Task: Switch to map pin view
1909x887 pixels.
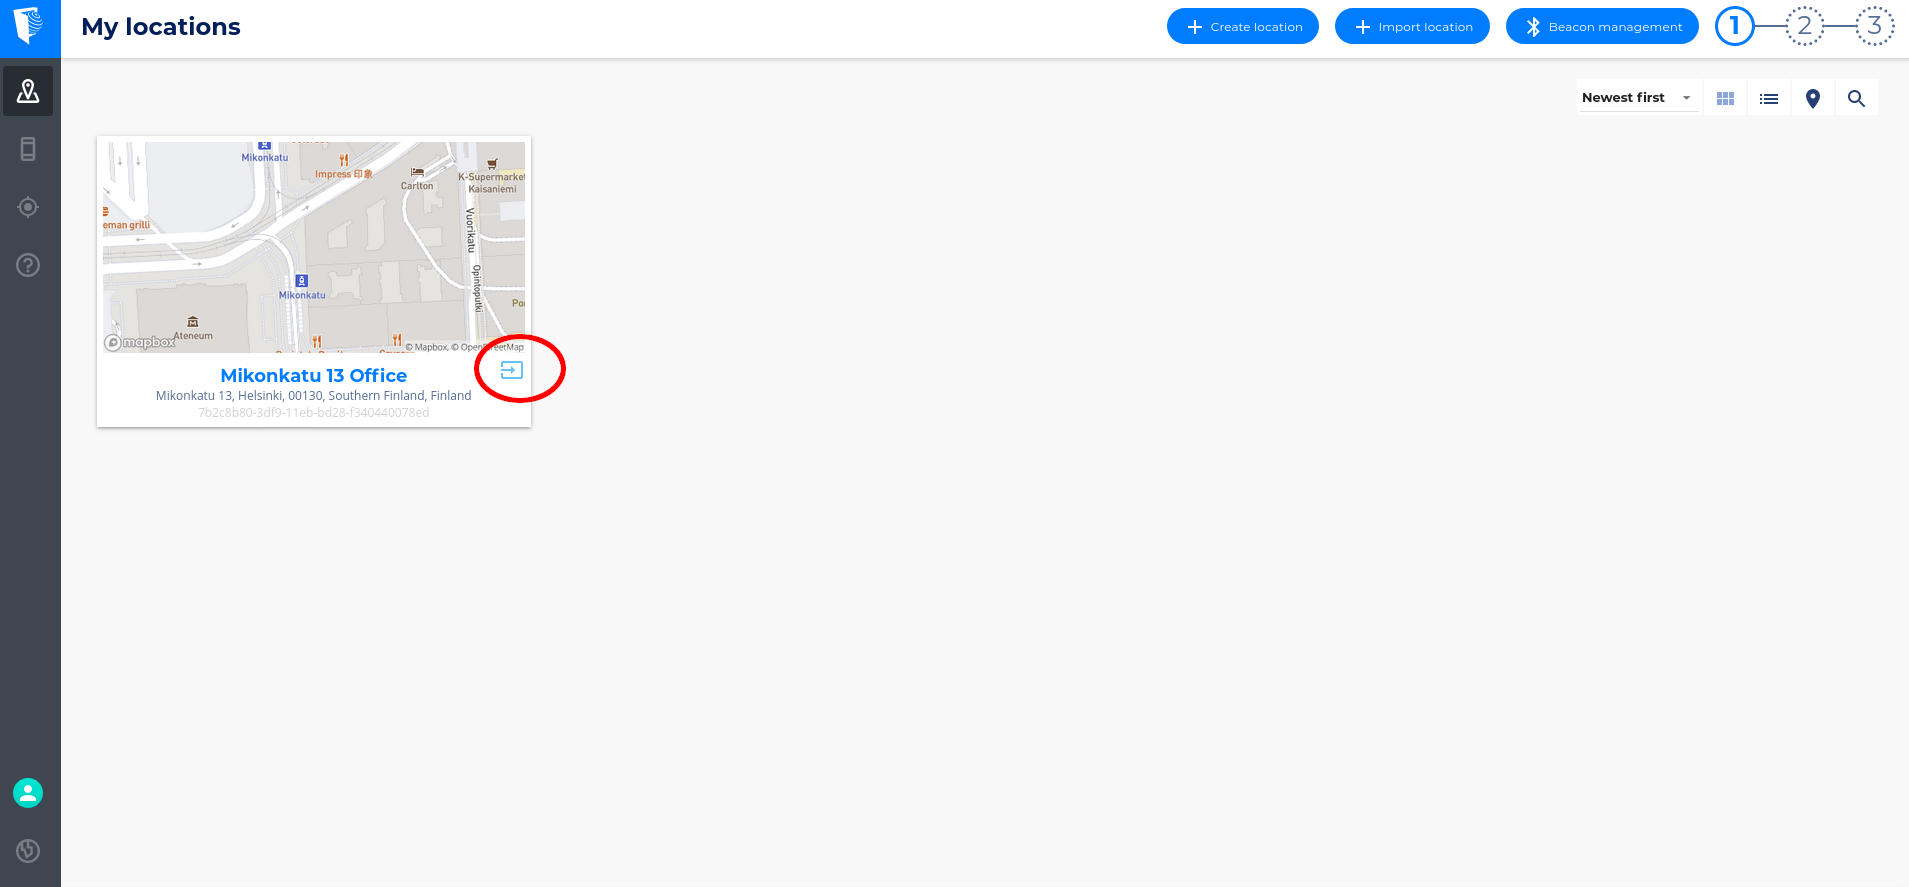Action: (x=1813, y=98)
